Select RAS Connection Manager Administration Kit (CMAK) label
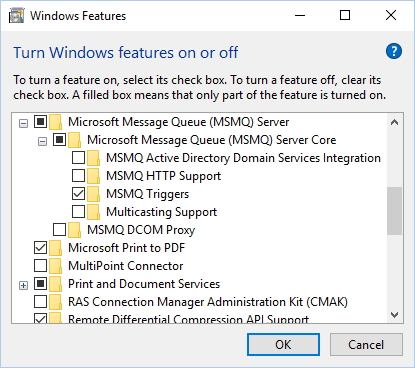Image resolution: width=415 pixels, height=368 pixels. 208,302
